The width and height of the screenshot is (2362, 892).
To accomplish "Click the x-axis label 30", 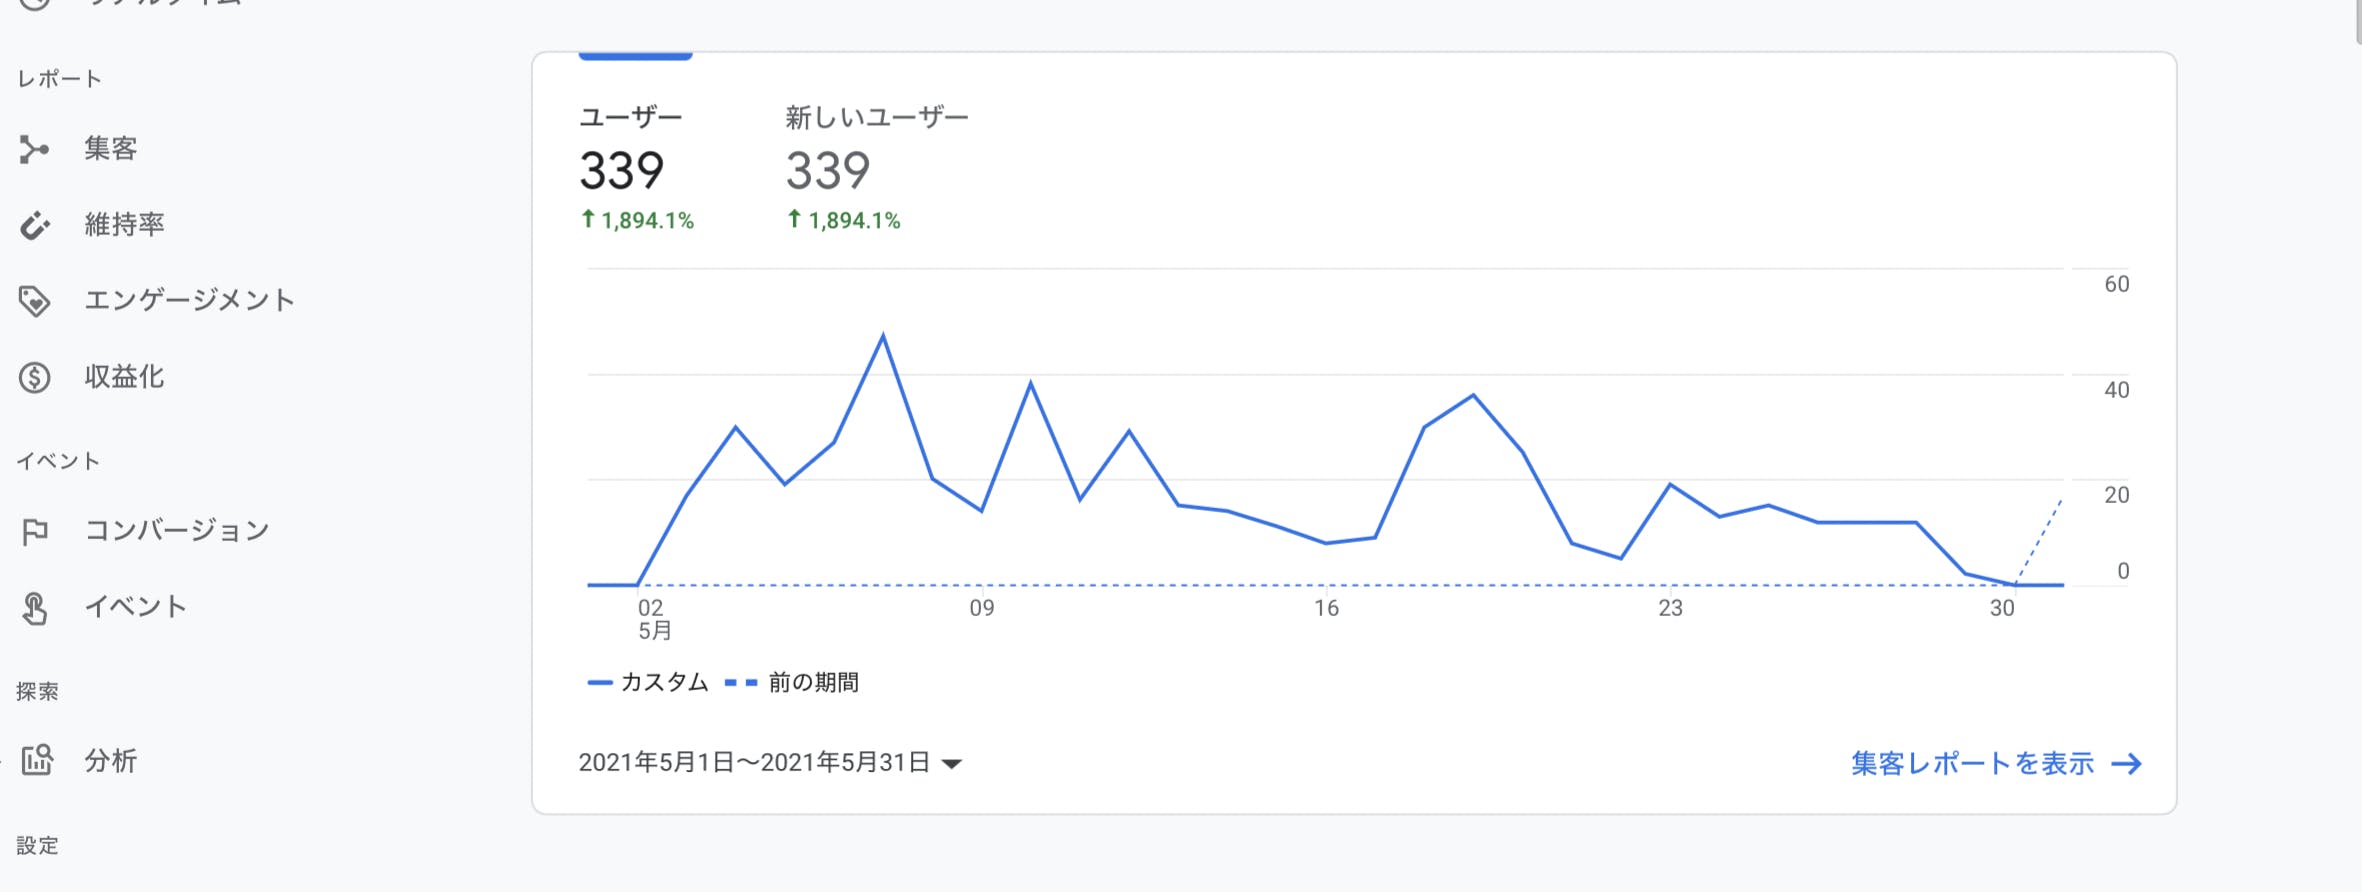I will 2002,608.
